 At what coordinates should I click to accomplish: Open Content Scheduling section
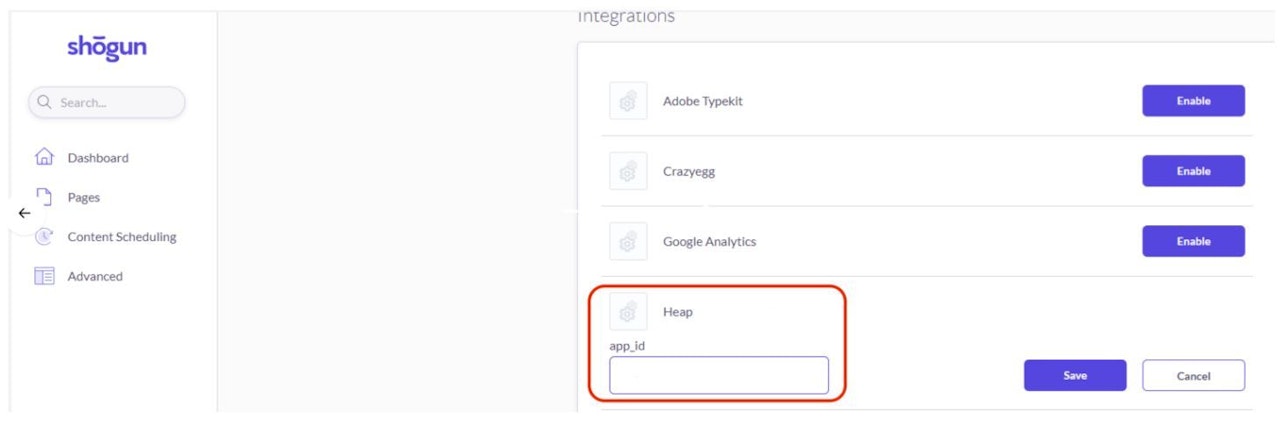pos(121,237)
